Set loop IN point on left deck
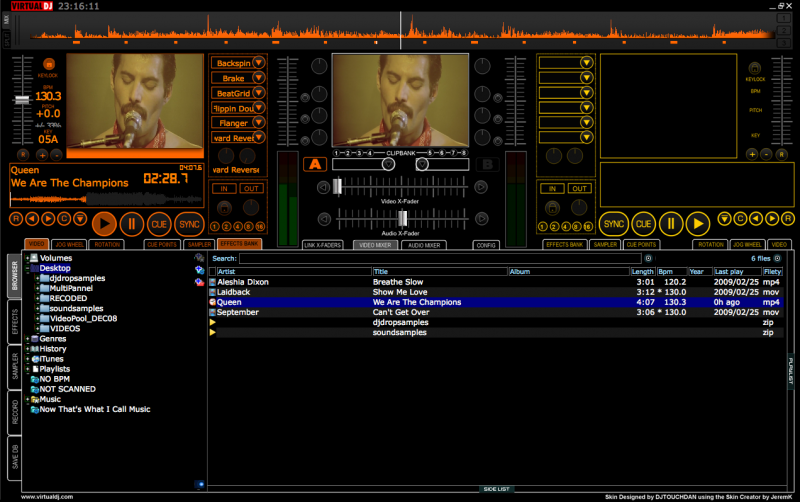This screenshot has width=800, height=502. (x=224, y=189)
